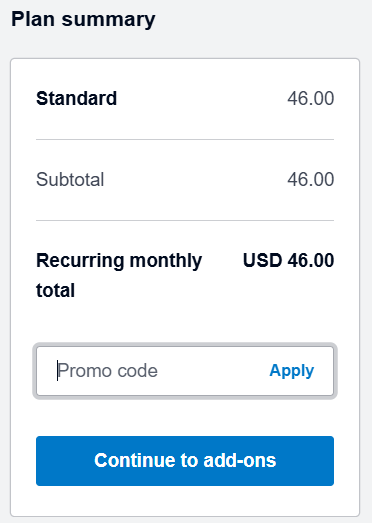Click the Standard plan name
372x523 pixels.
76,98
